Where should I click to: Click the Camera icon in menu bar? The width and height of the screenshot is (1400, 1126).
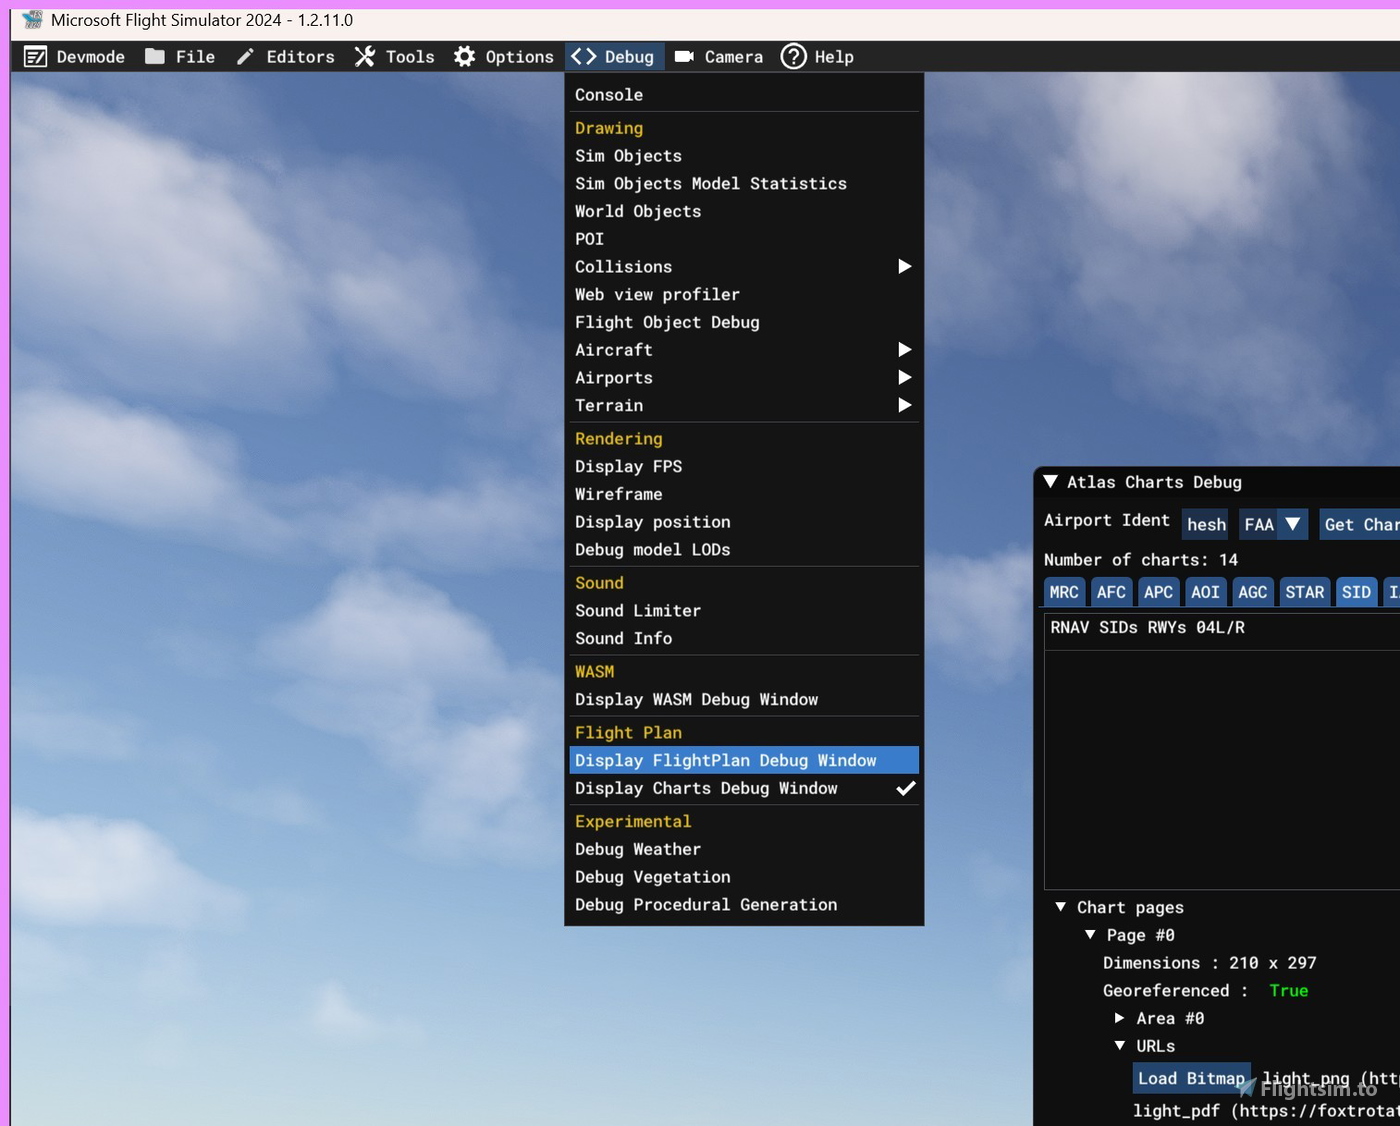coord(684,57)
